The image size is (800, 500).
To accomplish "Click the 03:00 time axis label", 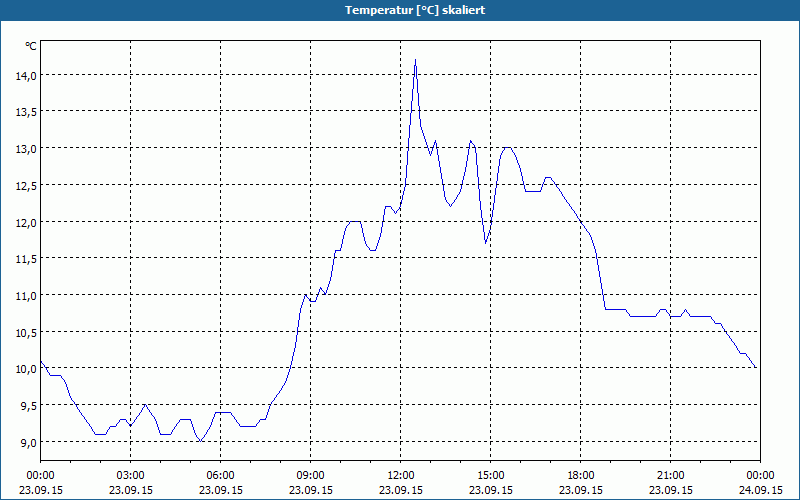I will (131, 476).
